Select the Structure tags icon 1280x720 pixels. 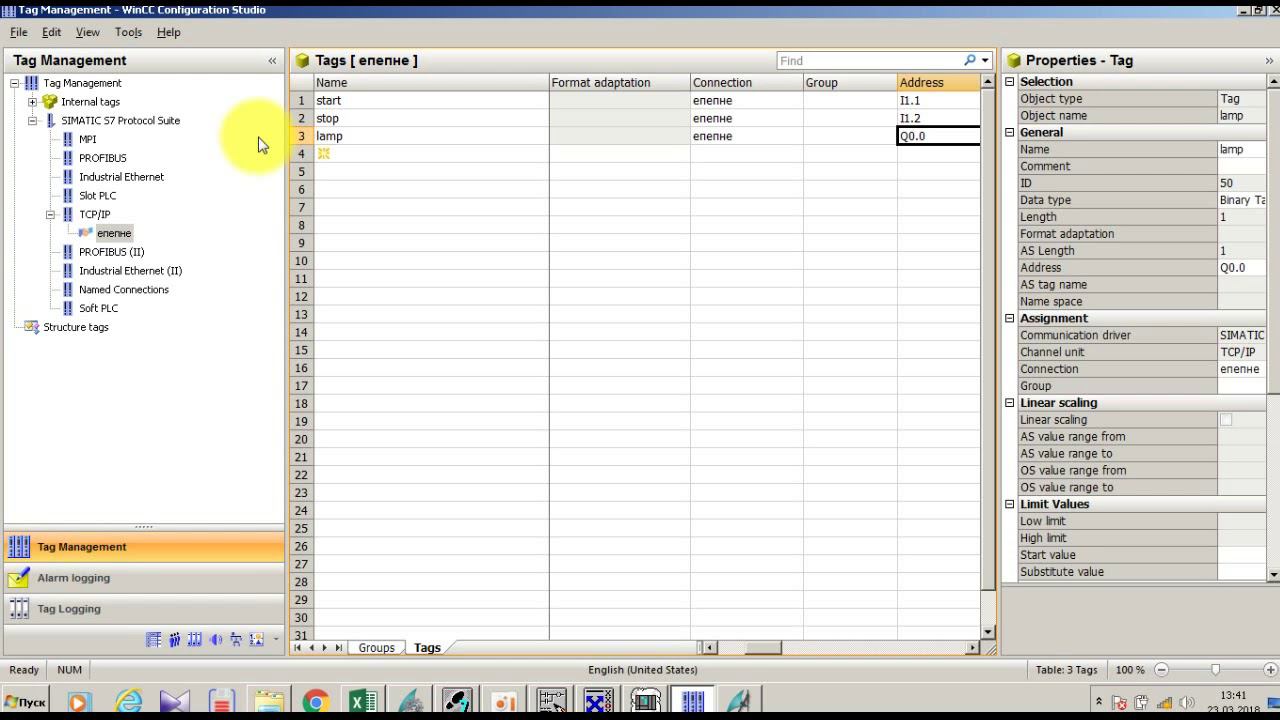[32, 327]
